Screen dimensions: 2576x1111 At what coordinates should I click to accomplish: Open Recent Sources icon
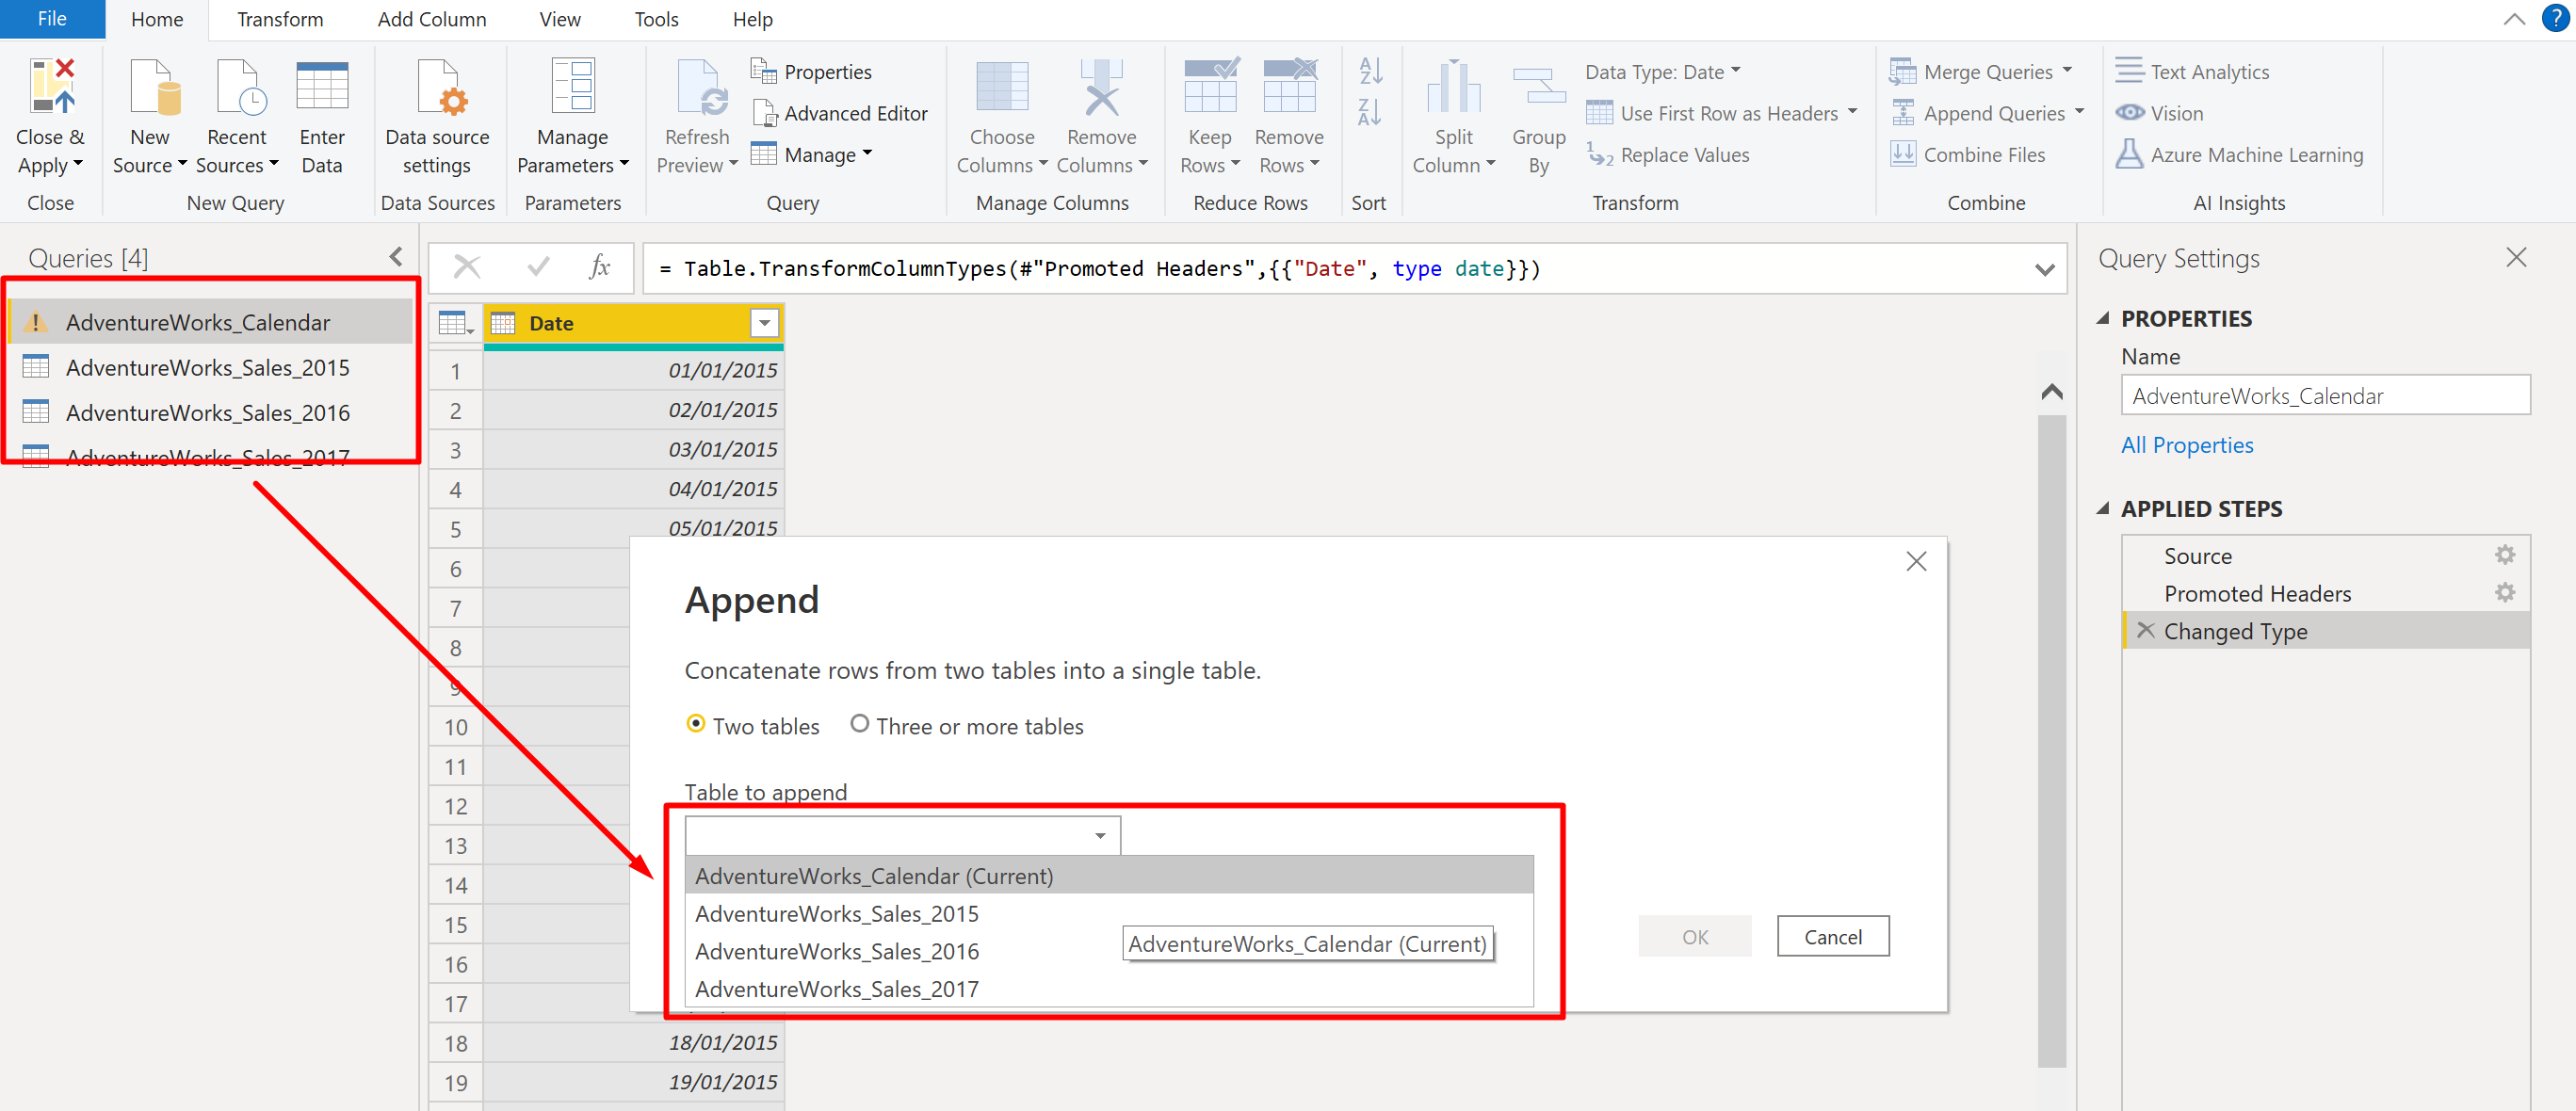[x=241, y=86]
